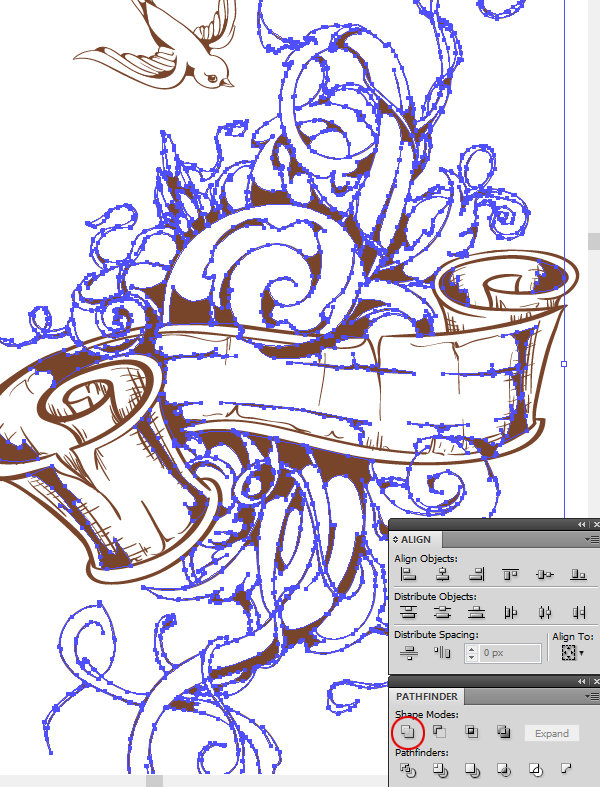Close the Pathfinder panel

coord(596,681)
